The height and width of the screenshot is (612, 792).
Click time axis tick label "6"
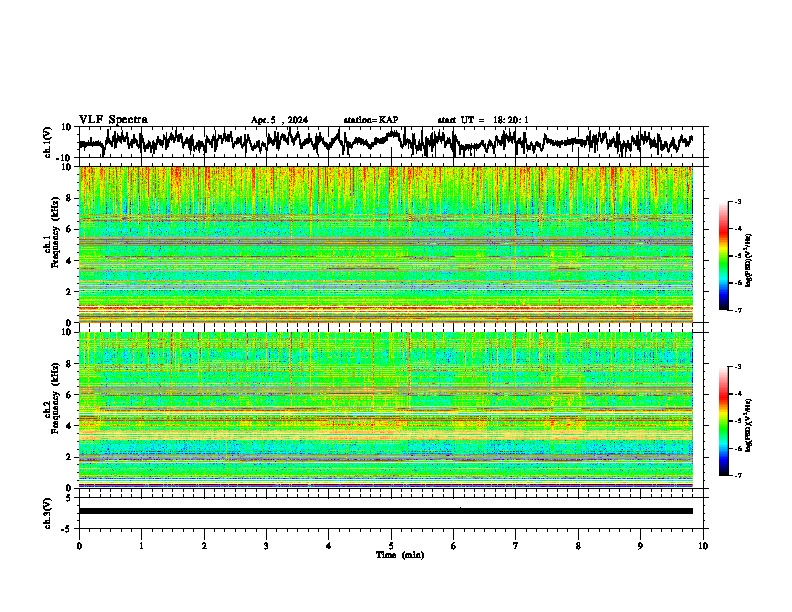(x=454, y=546)
